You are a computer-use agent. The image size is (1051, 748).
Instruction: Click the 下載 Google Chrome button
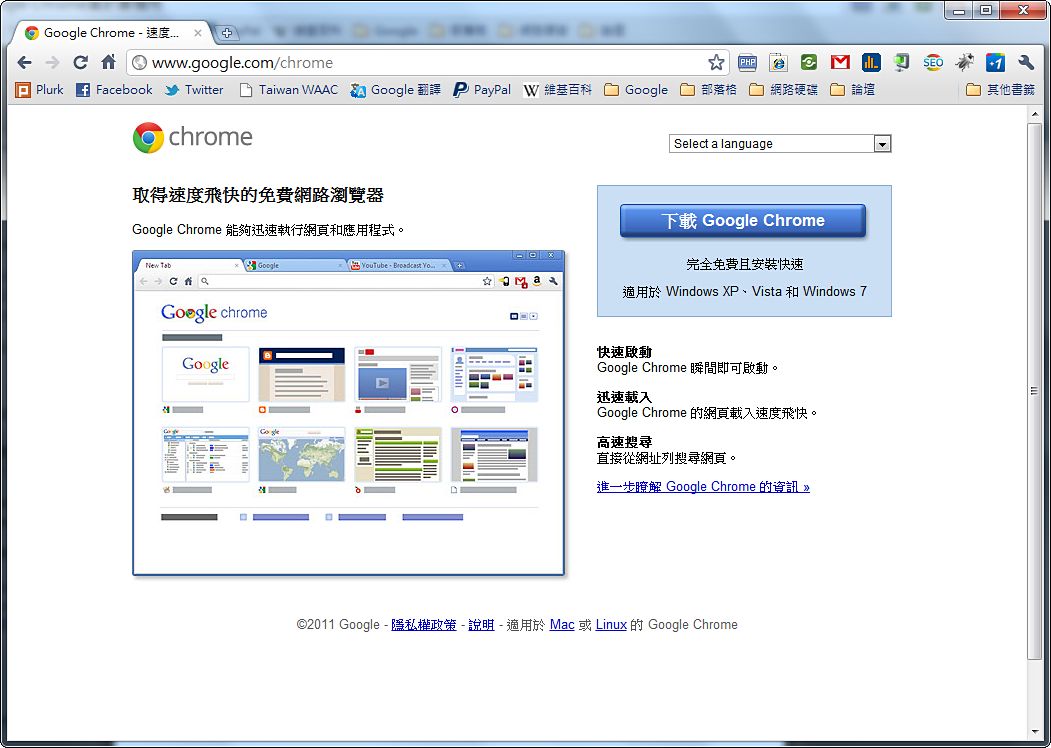743,221
